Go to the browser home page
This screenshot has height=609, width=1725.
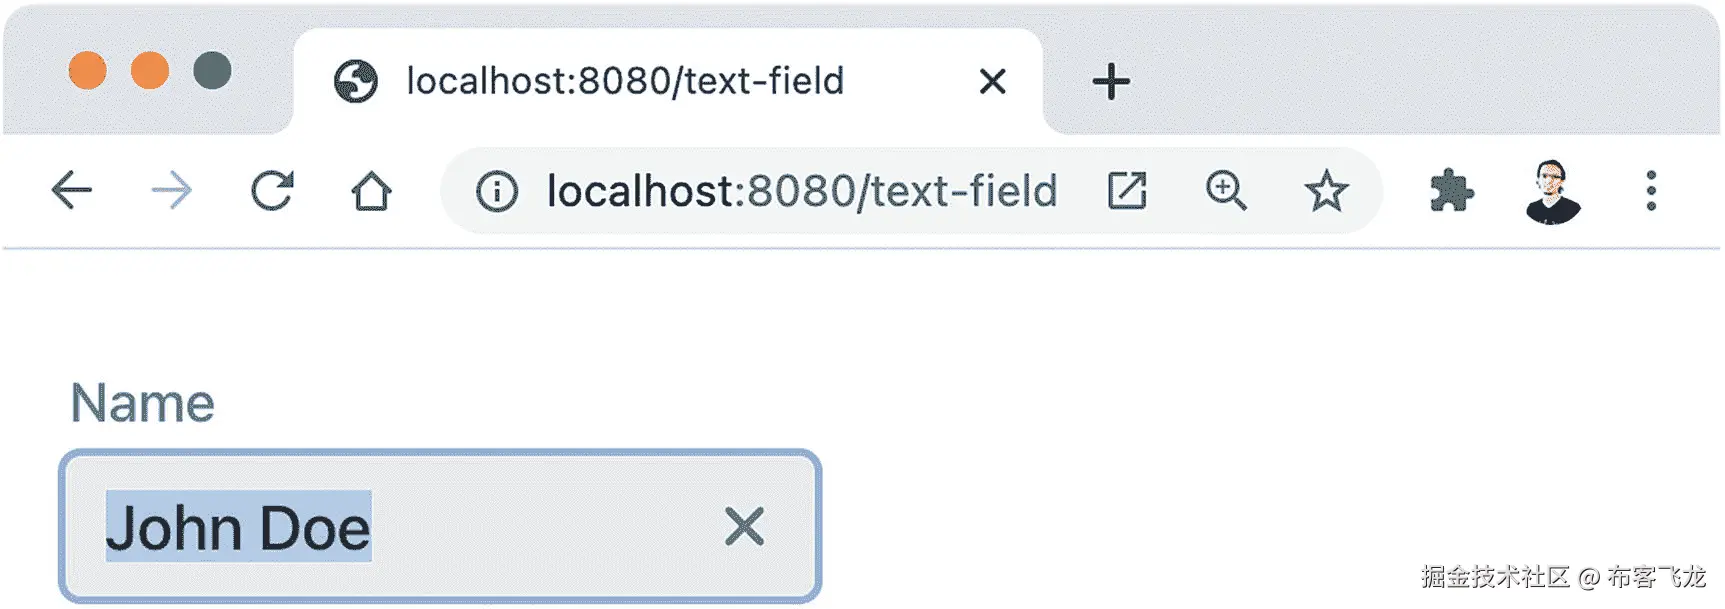(x=371, y=190)
